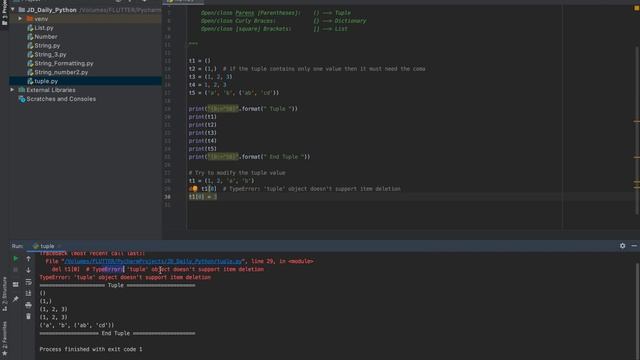This screenshot has height=360, width=640.
Task: Click warning stripe marker near line 20
Action: (x=636, y=121)
